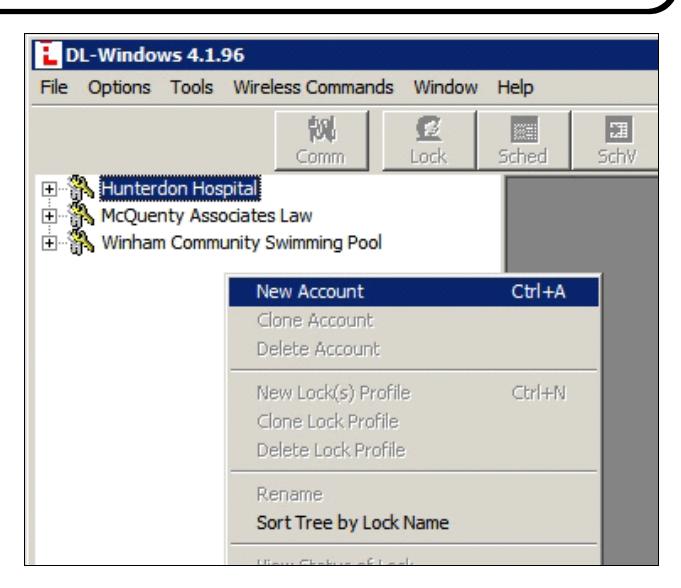Choose New Account from context menu
The width and height of the screenshot is (681, 588).
point(413,292)
